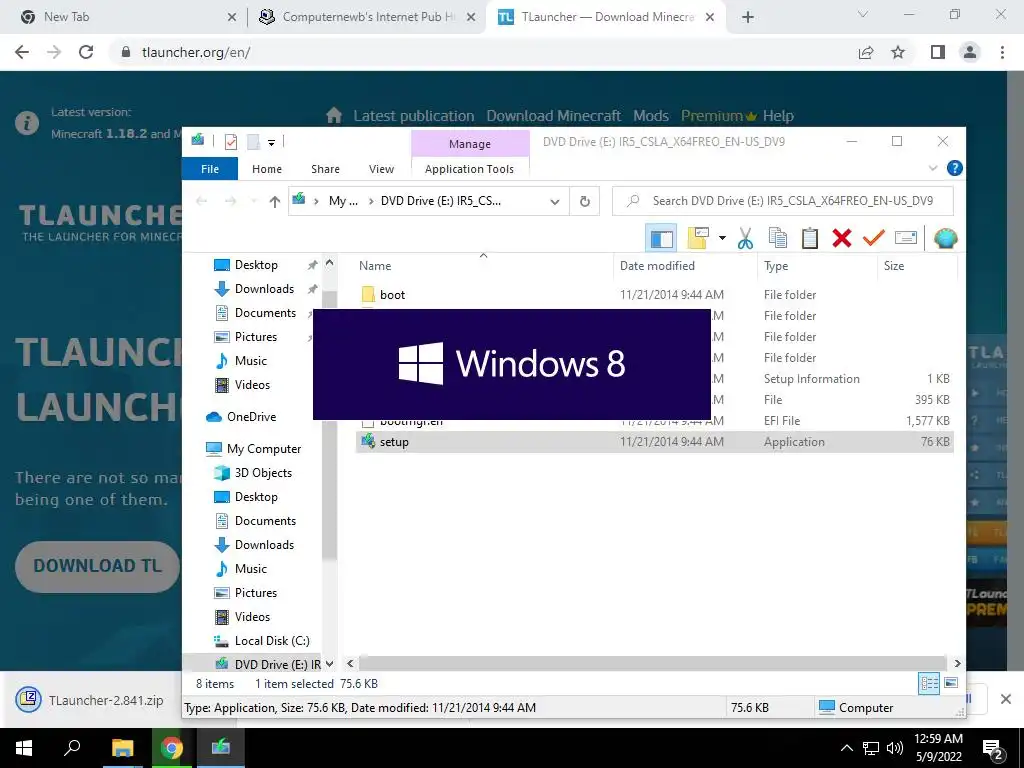
Task: Select My Computer in the navigation pane
Action: pyautogui.click(x=264, y=449)
